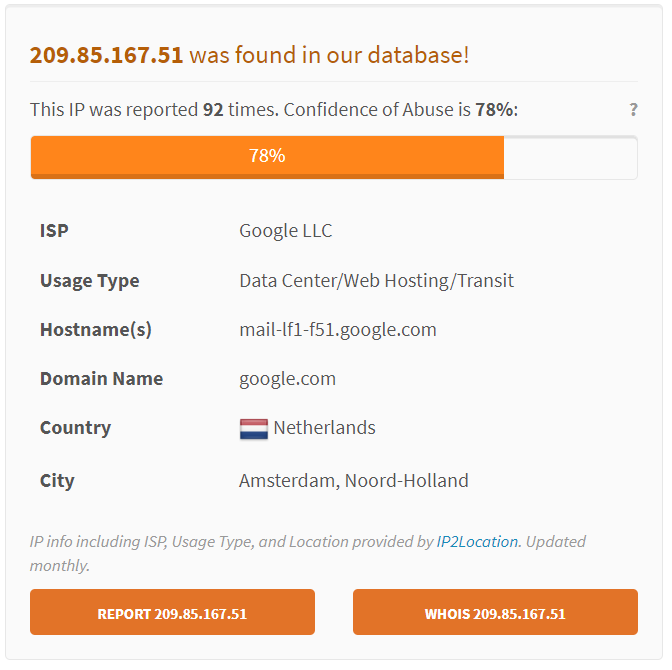Click the Hostname(s) row label
The height and width of the screenshot is (670, 672).
[96, 330]
